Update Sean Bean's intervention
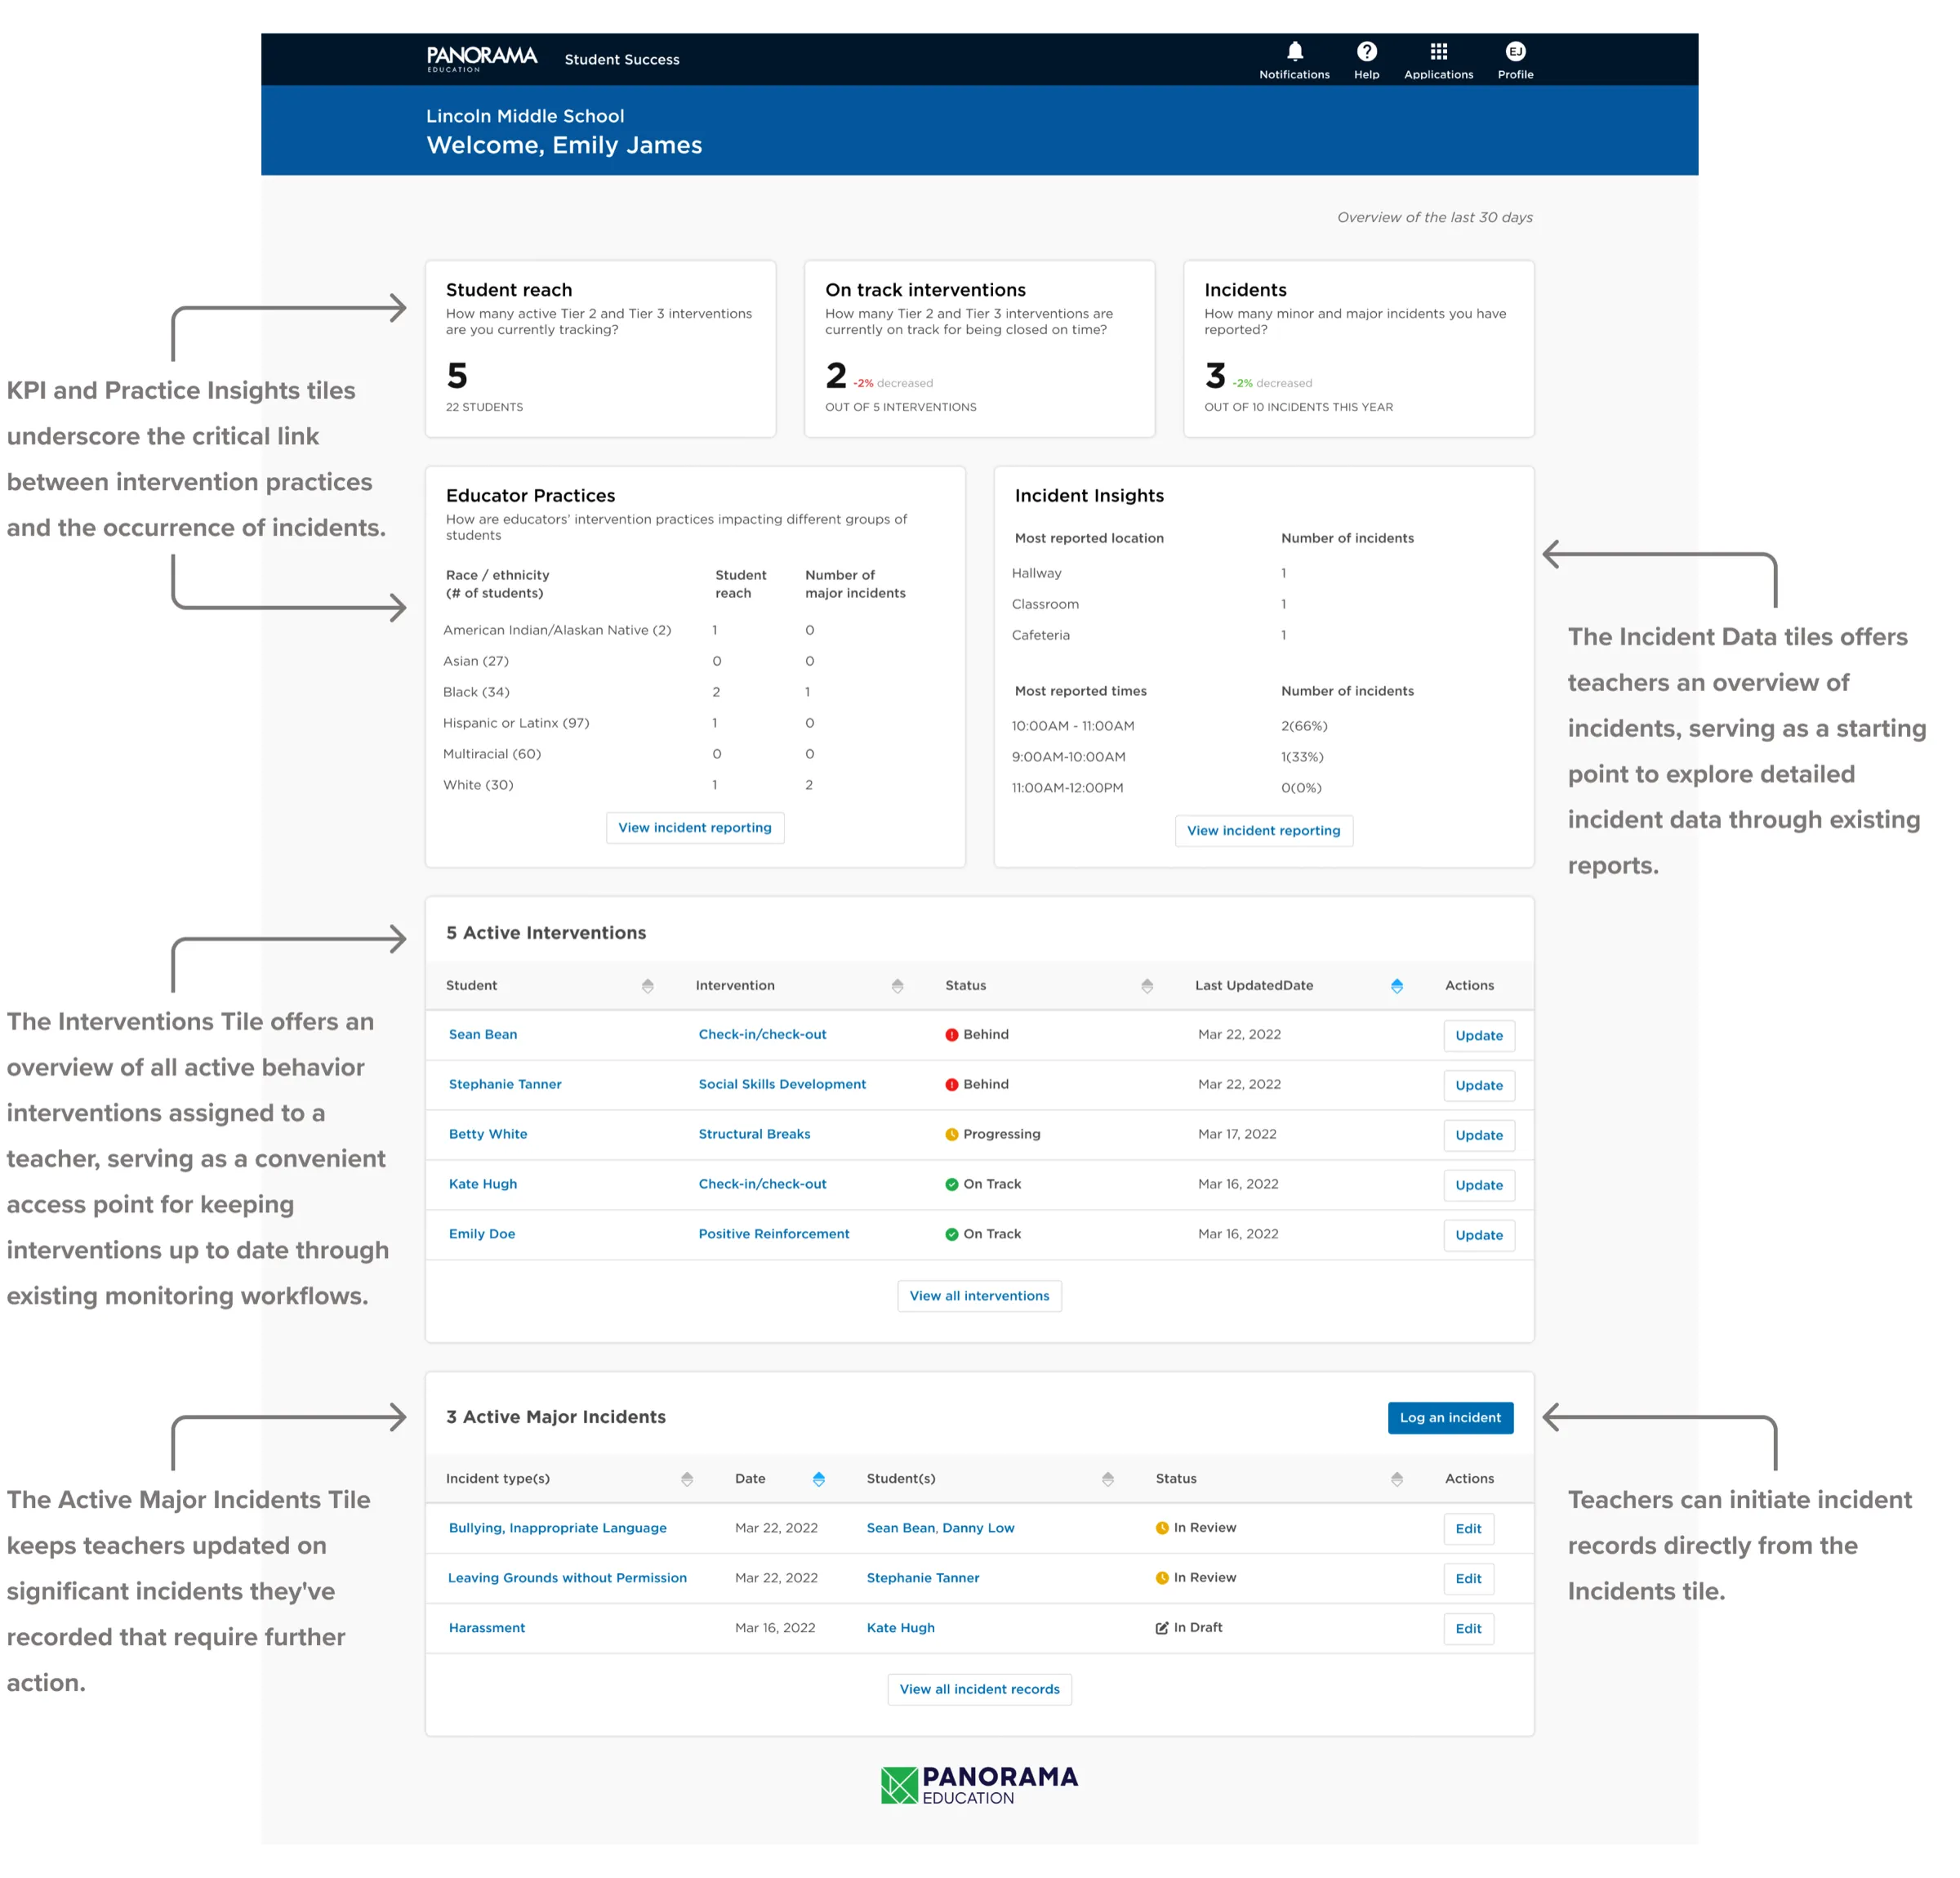 1479,1036
